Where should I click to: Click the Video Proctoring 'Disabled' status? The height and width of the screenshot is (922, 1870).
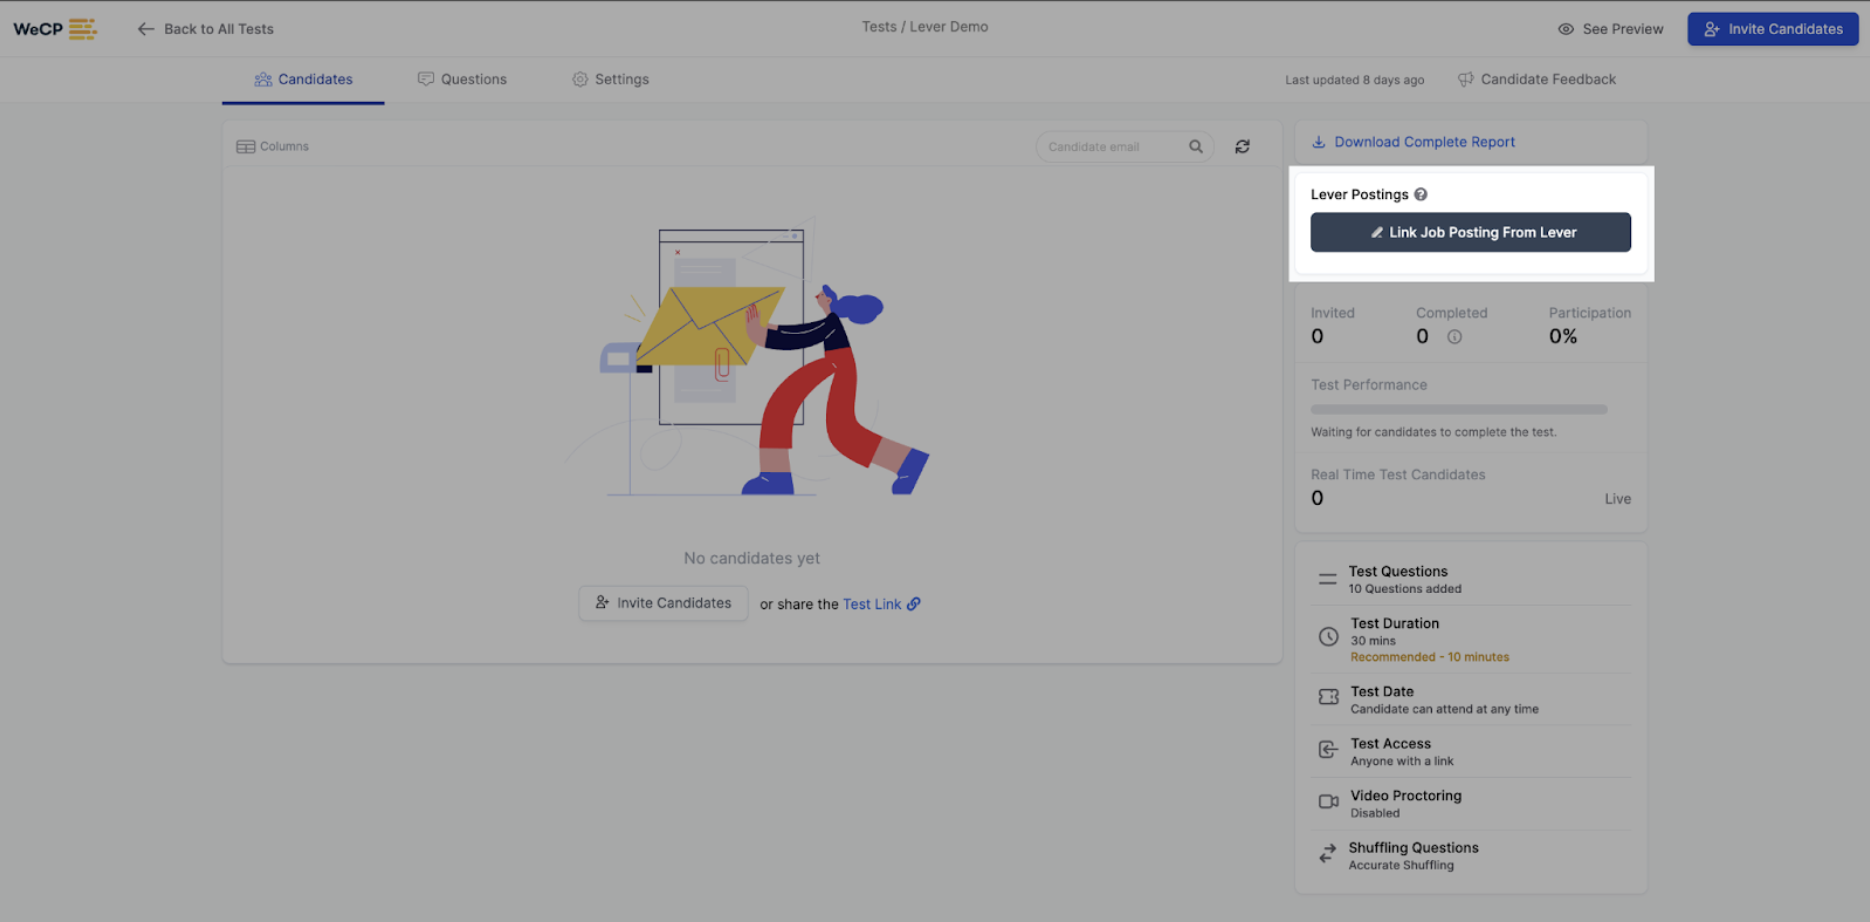(1375, 813)
